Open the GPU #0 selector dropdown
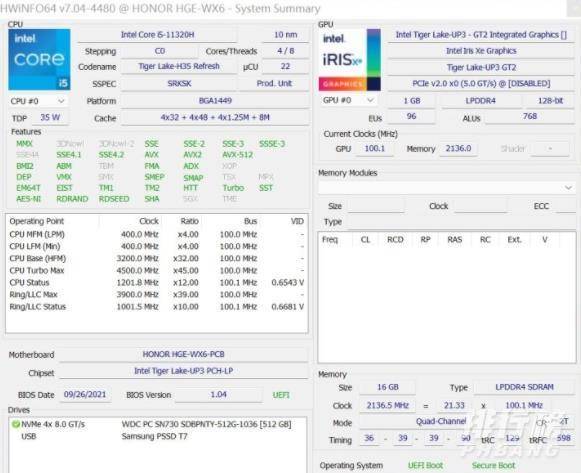Viewport: 581px width, 473px height. click(x=348, y=100)
